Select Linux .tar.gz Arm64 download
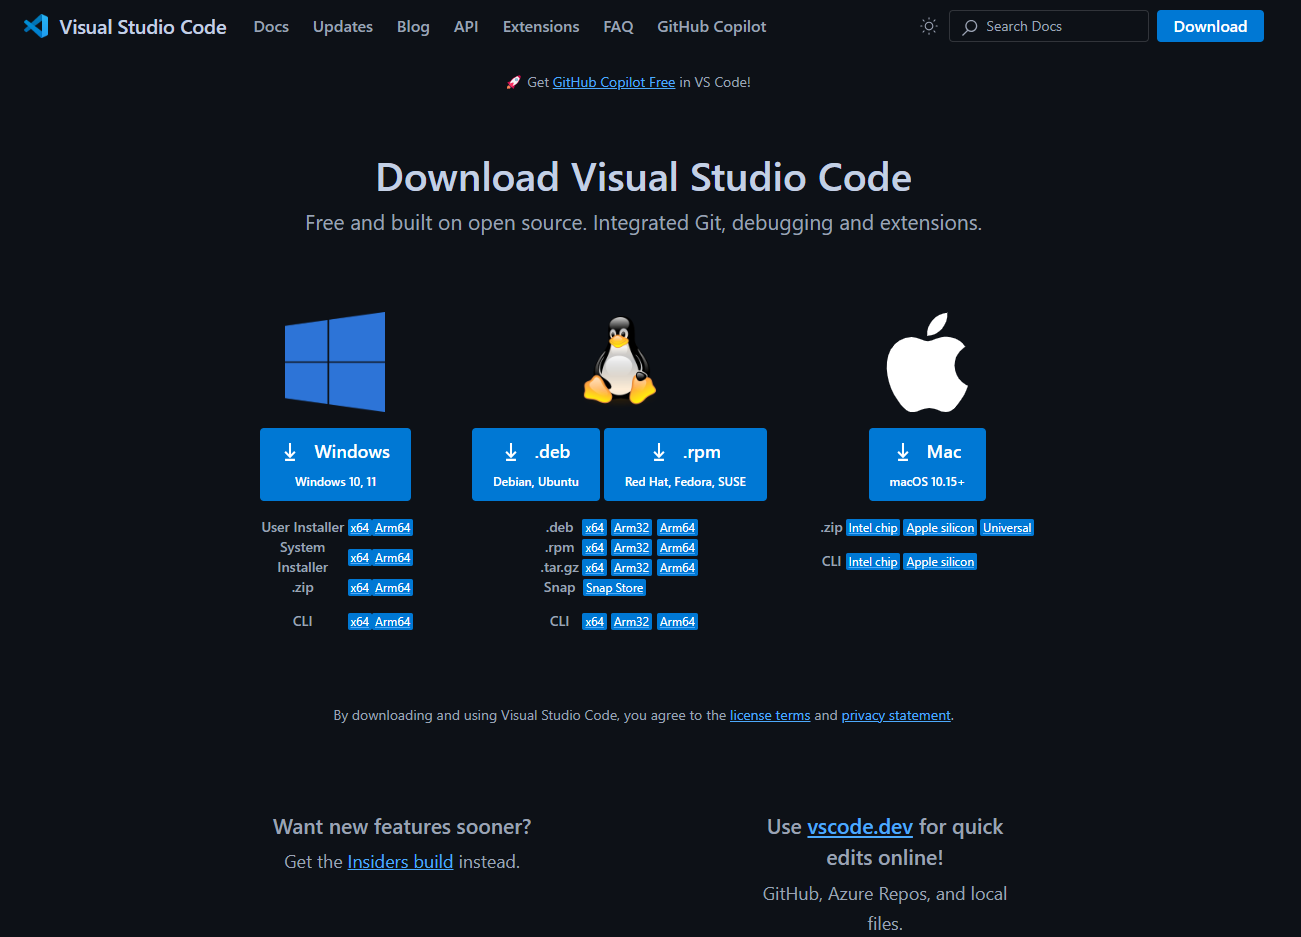The width and height of the screenshot is (1301, 937). point(677,568)
